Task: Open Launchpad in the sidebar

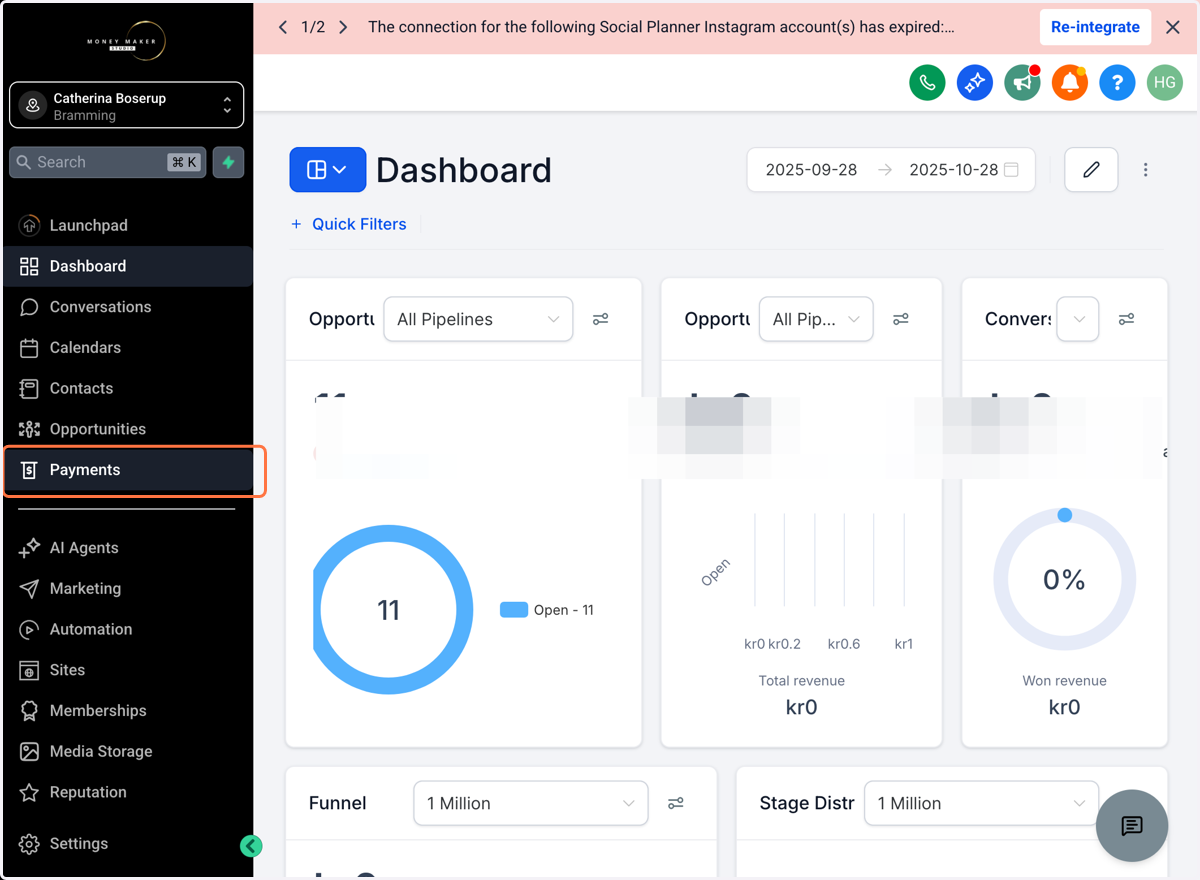Action: click(x=126, y=225)
